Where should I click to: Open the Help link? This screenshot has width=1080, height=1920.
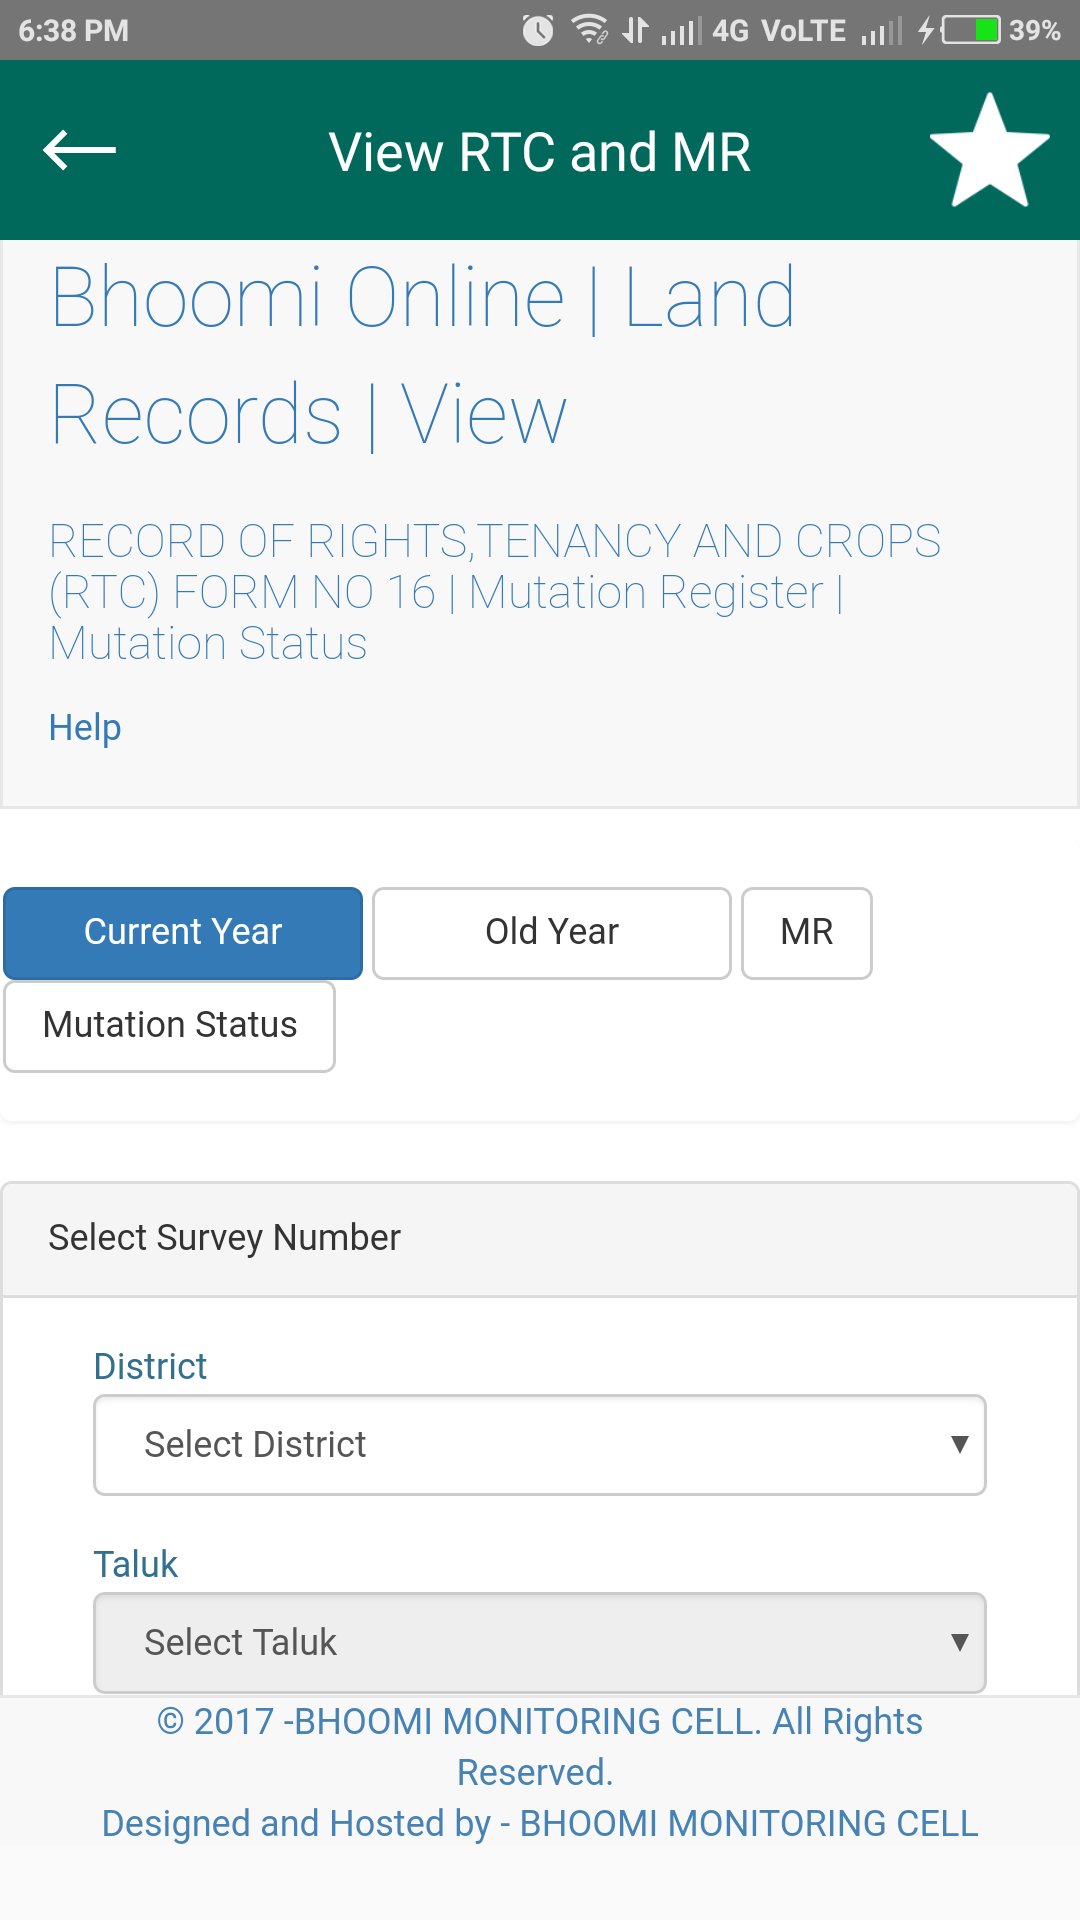[85, 727]
